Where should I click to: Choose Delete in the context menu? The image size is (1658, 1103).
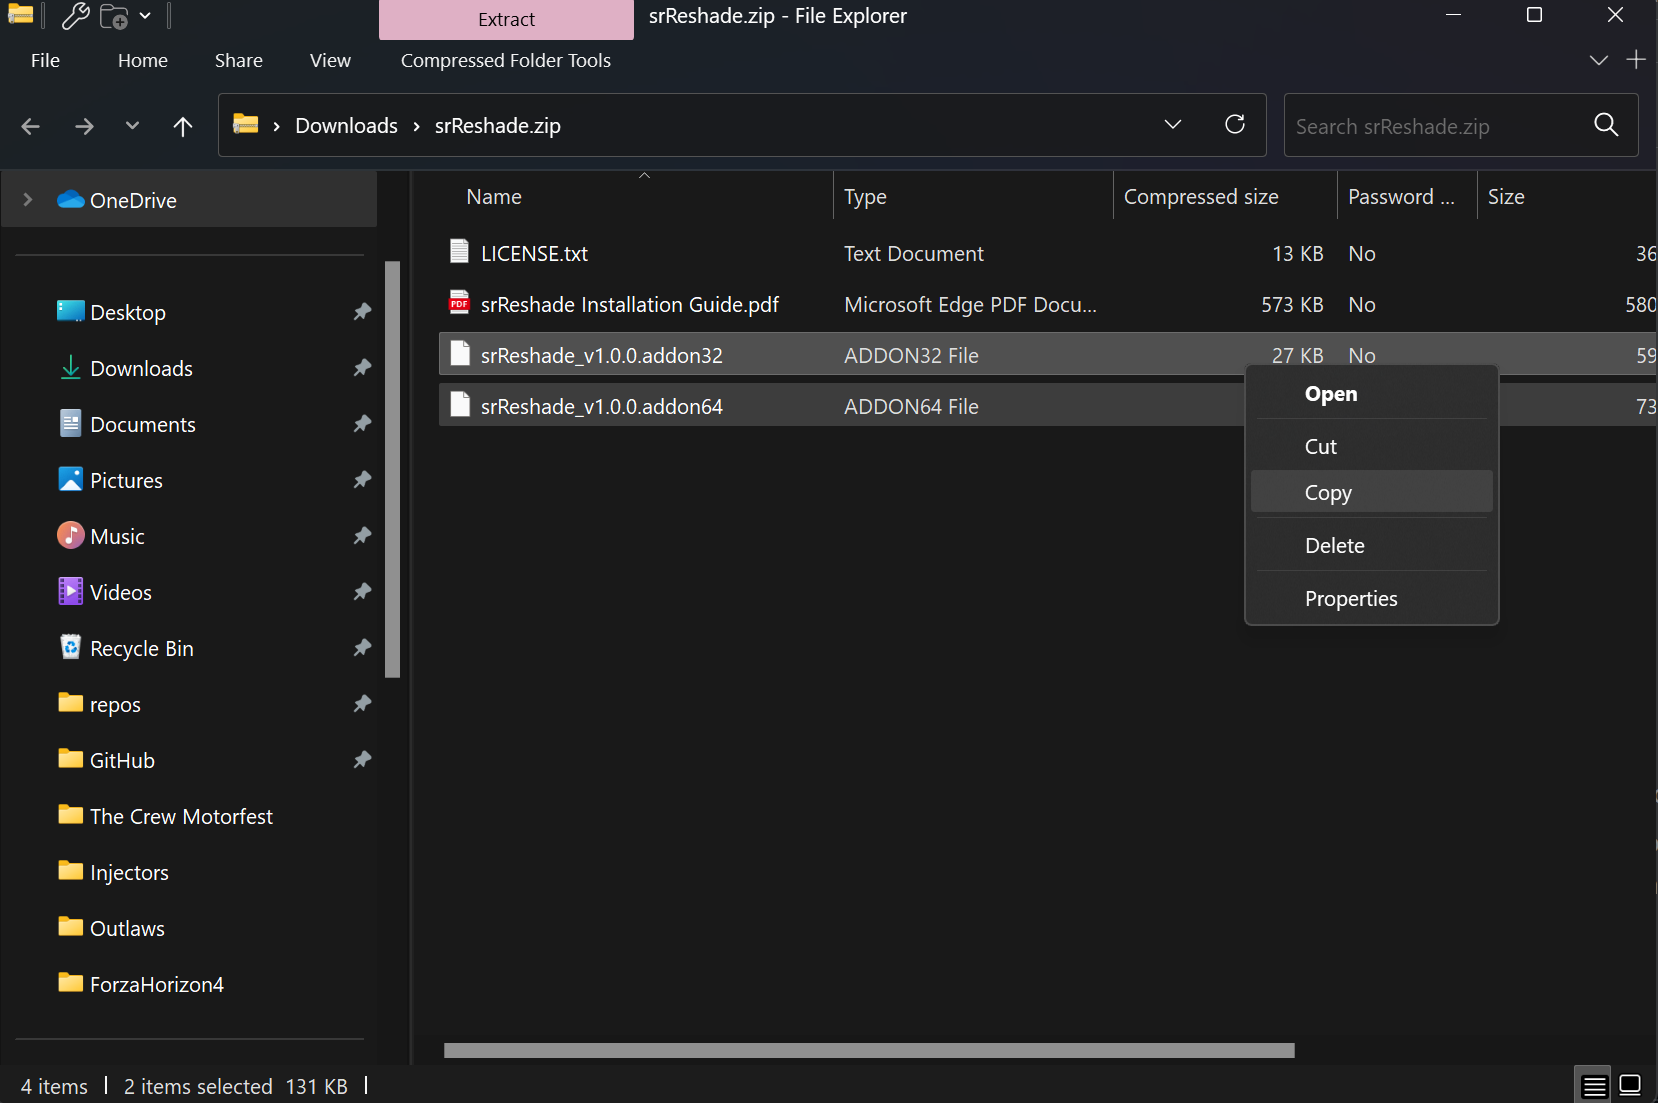(x=1371, y=545)
